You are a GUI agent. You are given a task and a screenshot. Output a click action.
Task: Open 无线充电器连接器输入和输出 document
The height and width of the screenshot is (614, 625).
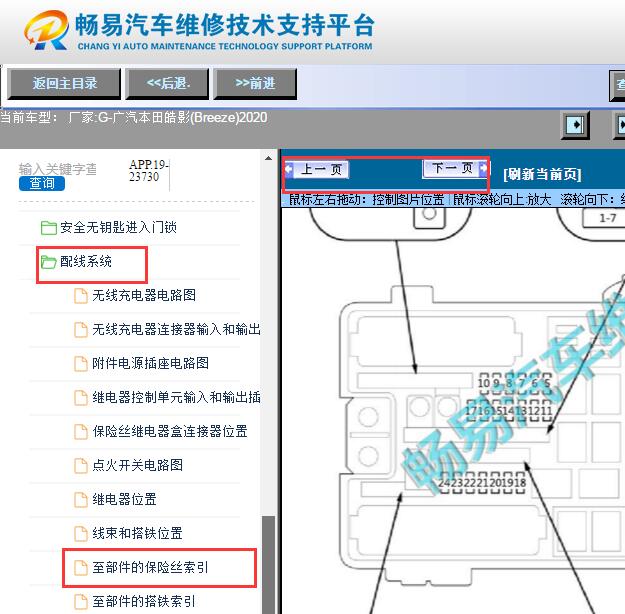pos(177,329)
